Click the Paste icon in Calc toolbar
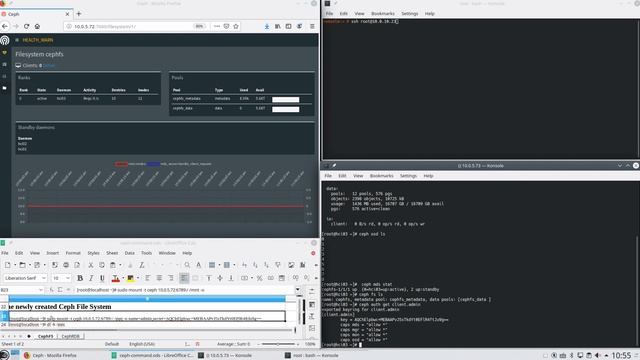640x360 pixels. click(113, 265)
